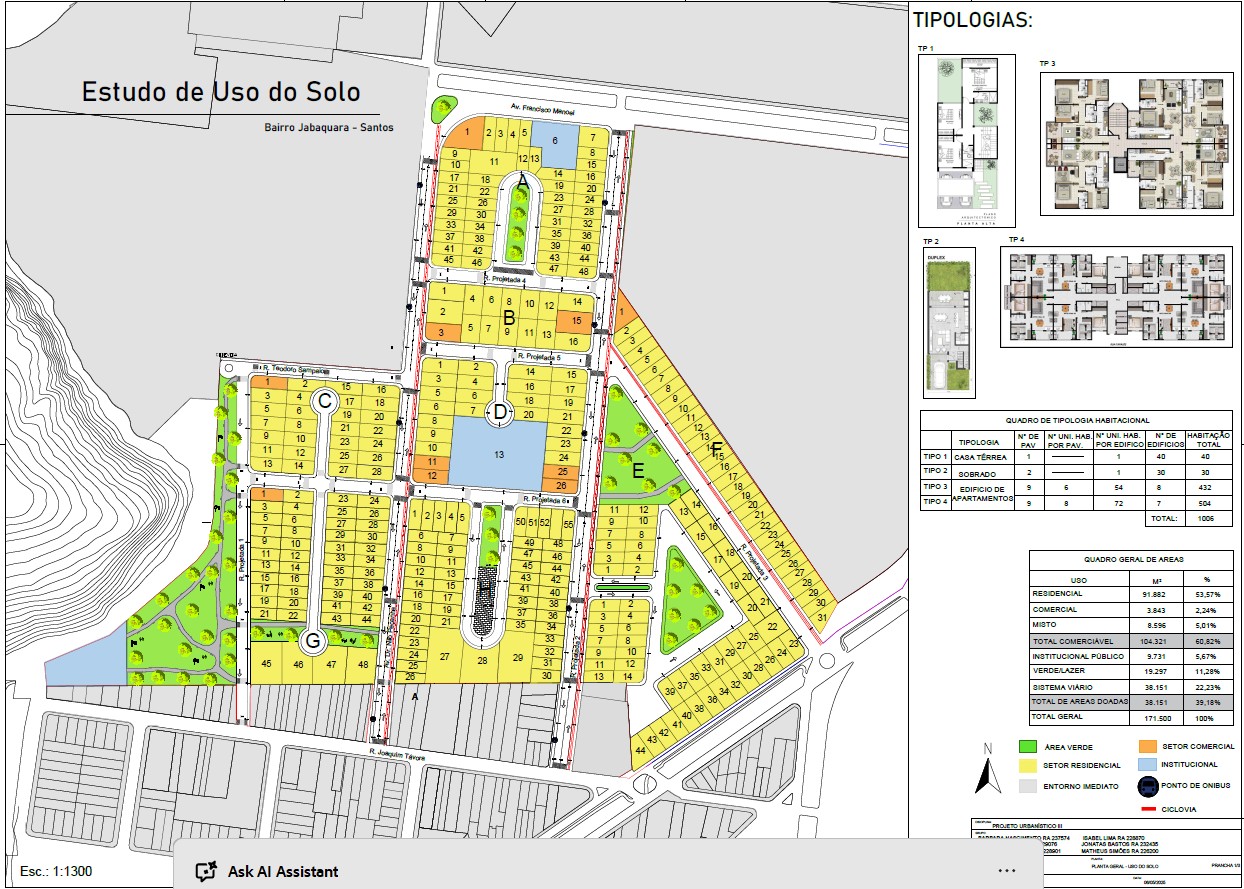The image size is (1244, 889).
Task: Click the Ask AI Assistant sparkle icon
Action: [x=207, y=871]
